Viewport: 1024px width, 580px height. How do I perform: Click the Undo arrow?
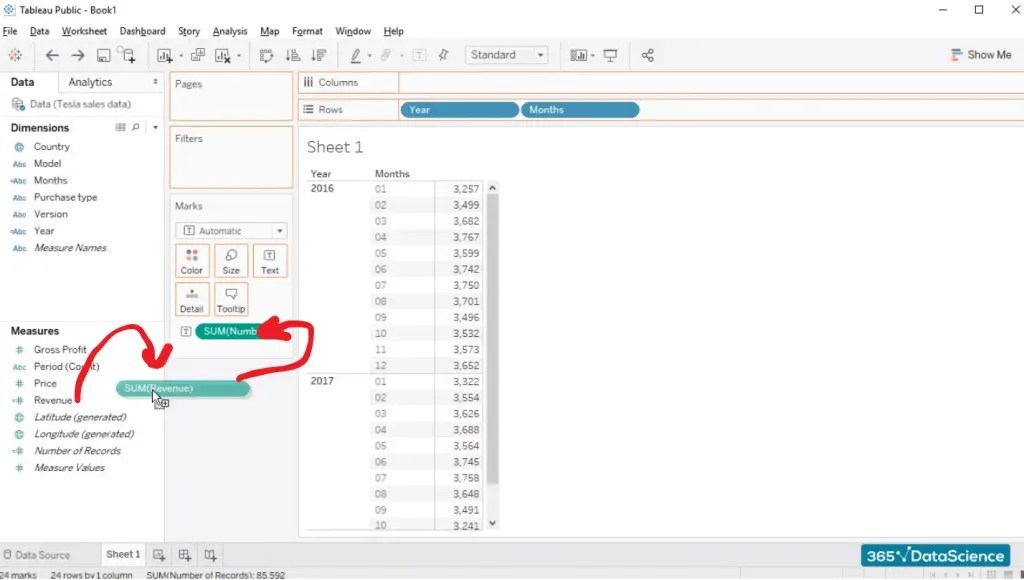point(51,55)
